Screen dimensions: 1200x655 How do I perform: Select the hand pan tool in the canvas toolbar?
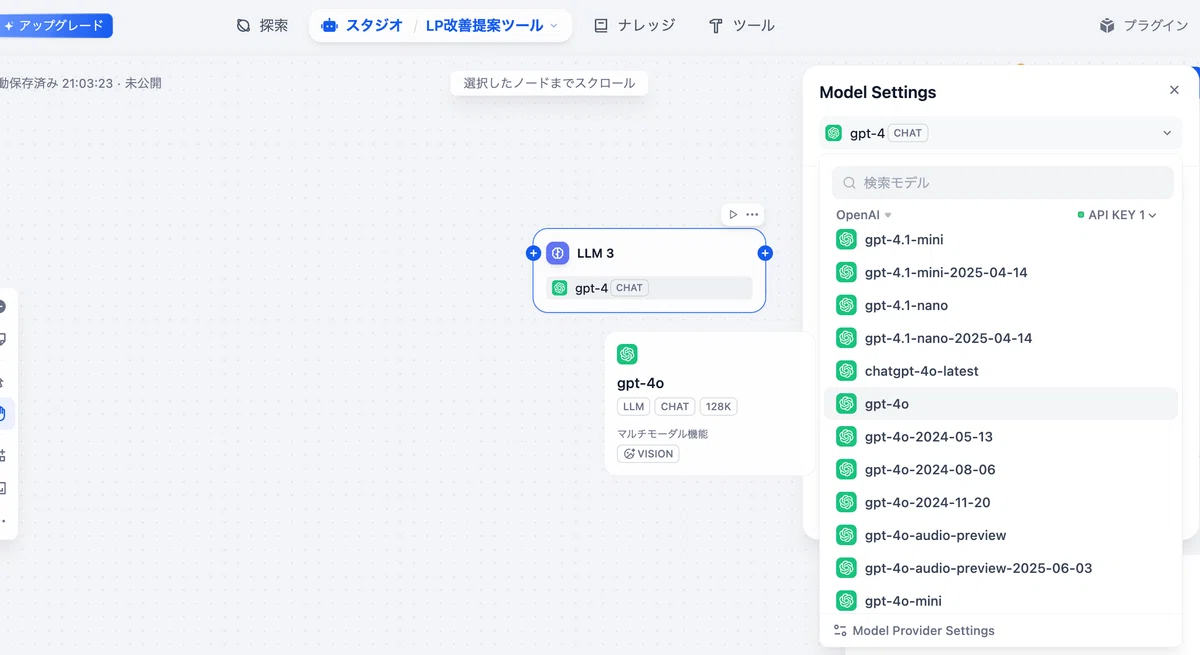point(3,413)
